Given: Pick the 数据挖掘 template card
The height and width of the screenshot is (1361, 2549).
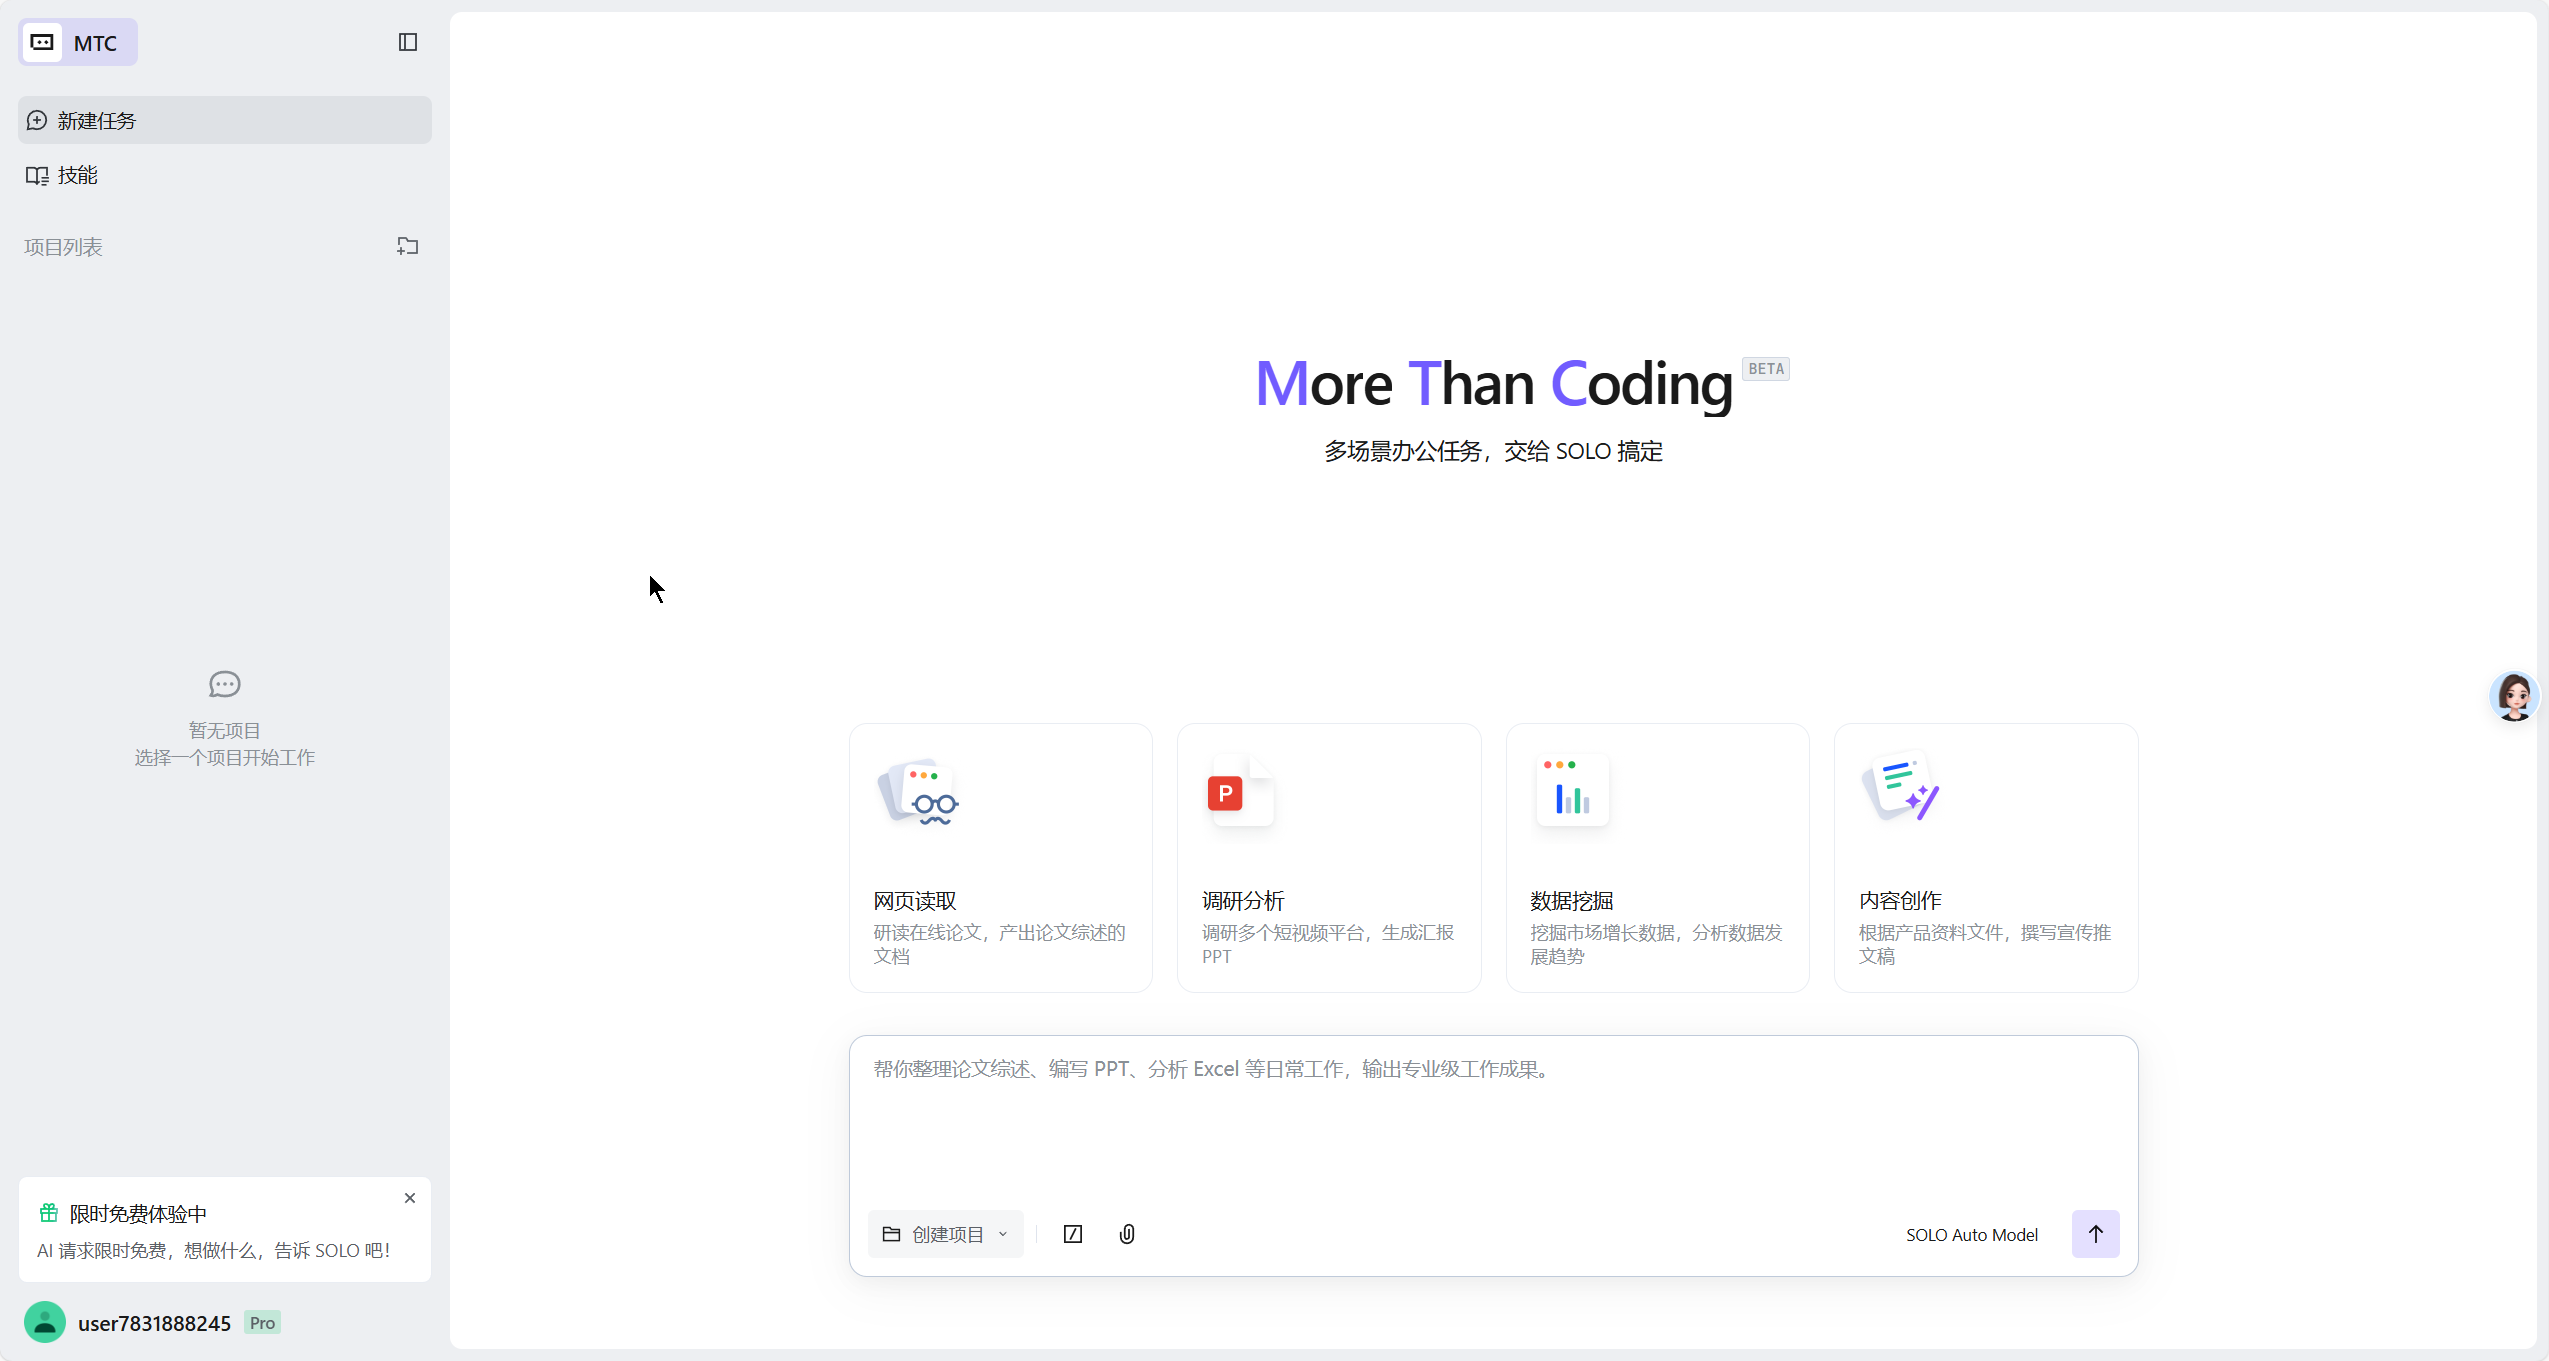Looking at the screenshot, I should (x=1657, y=857).
